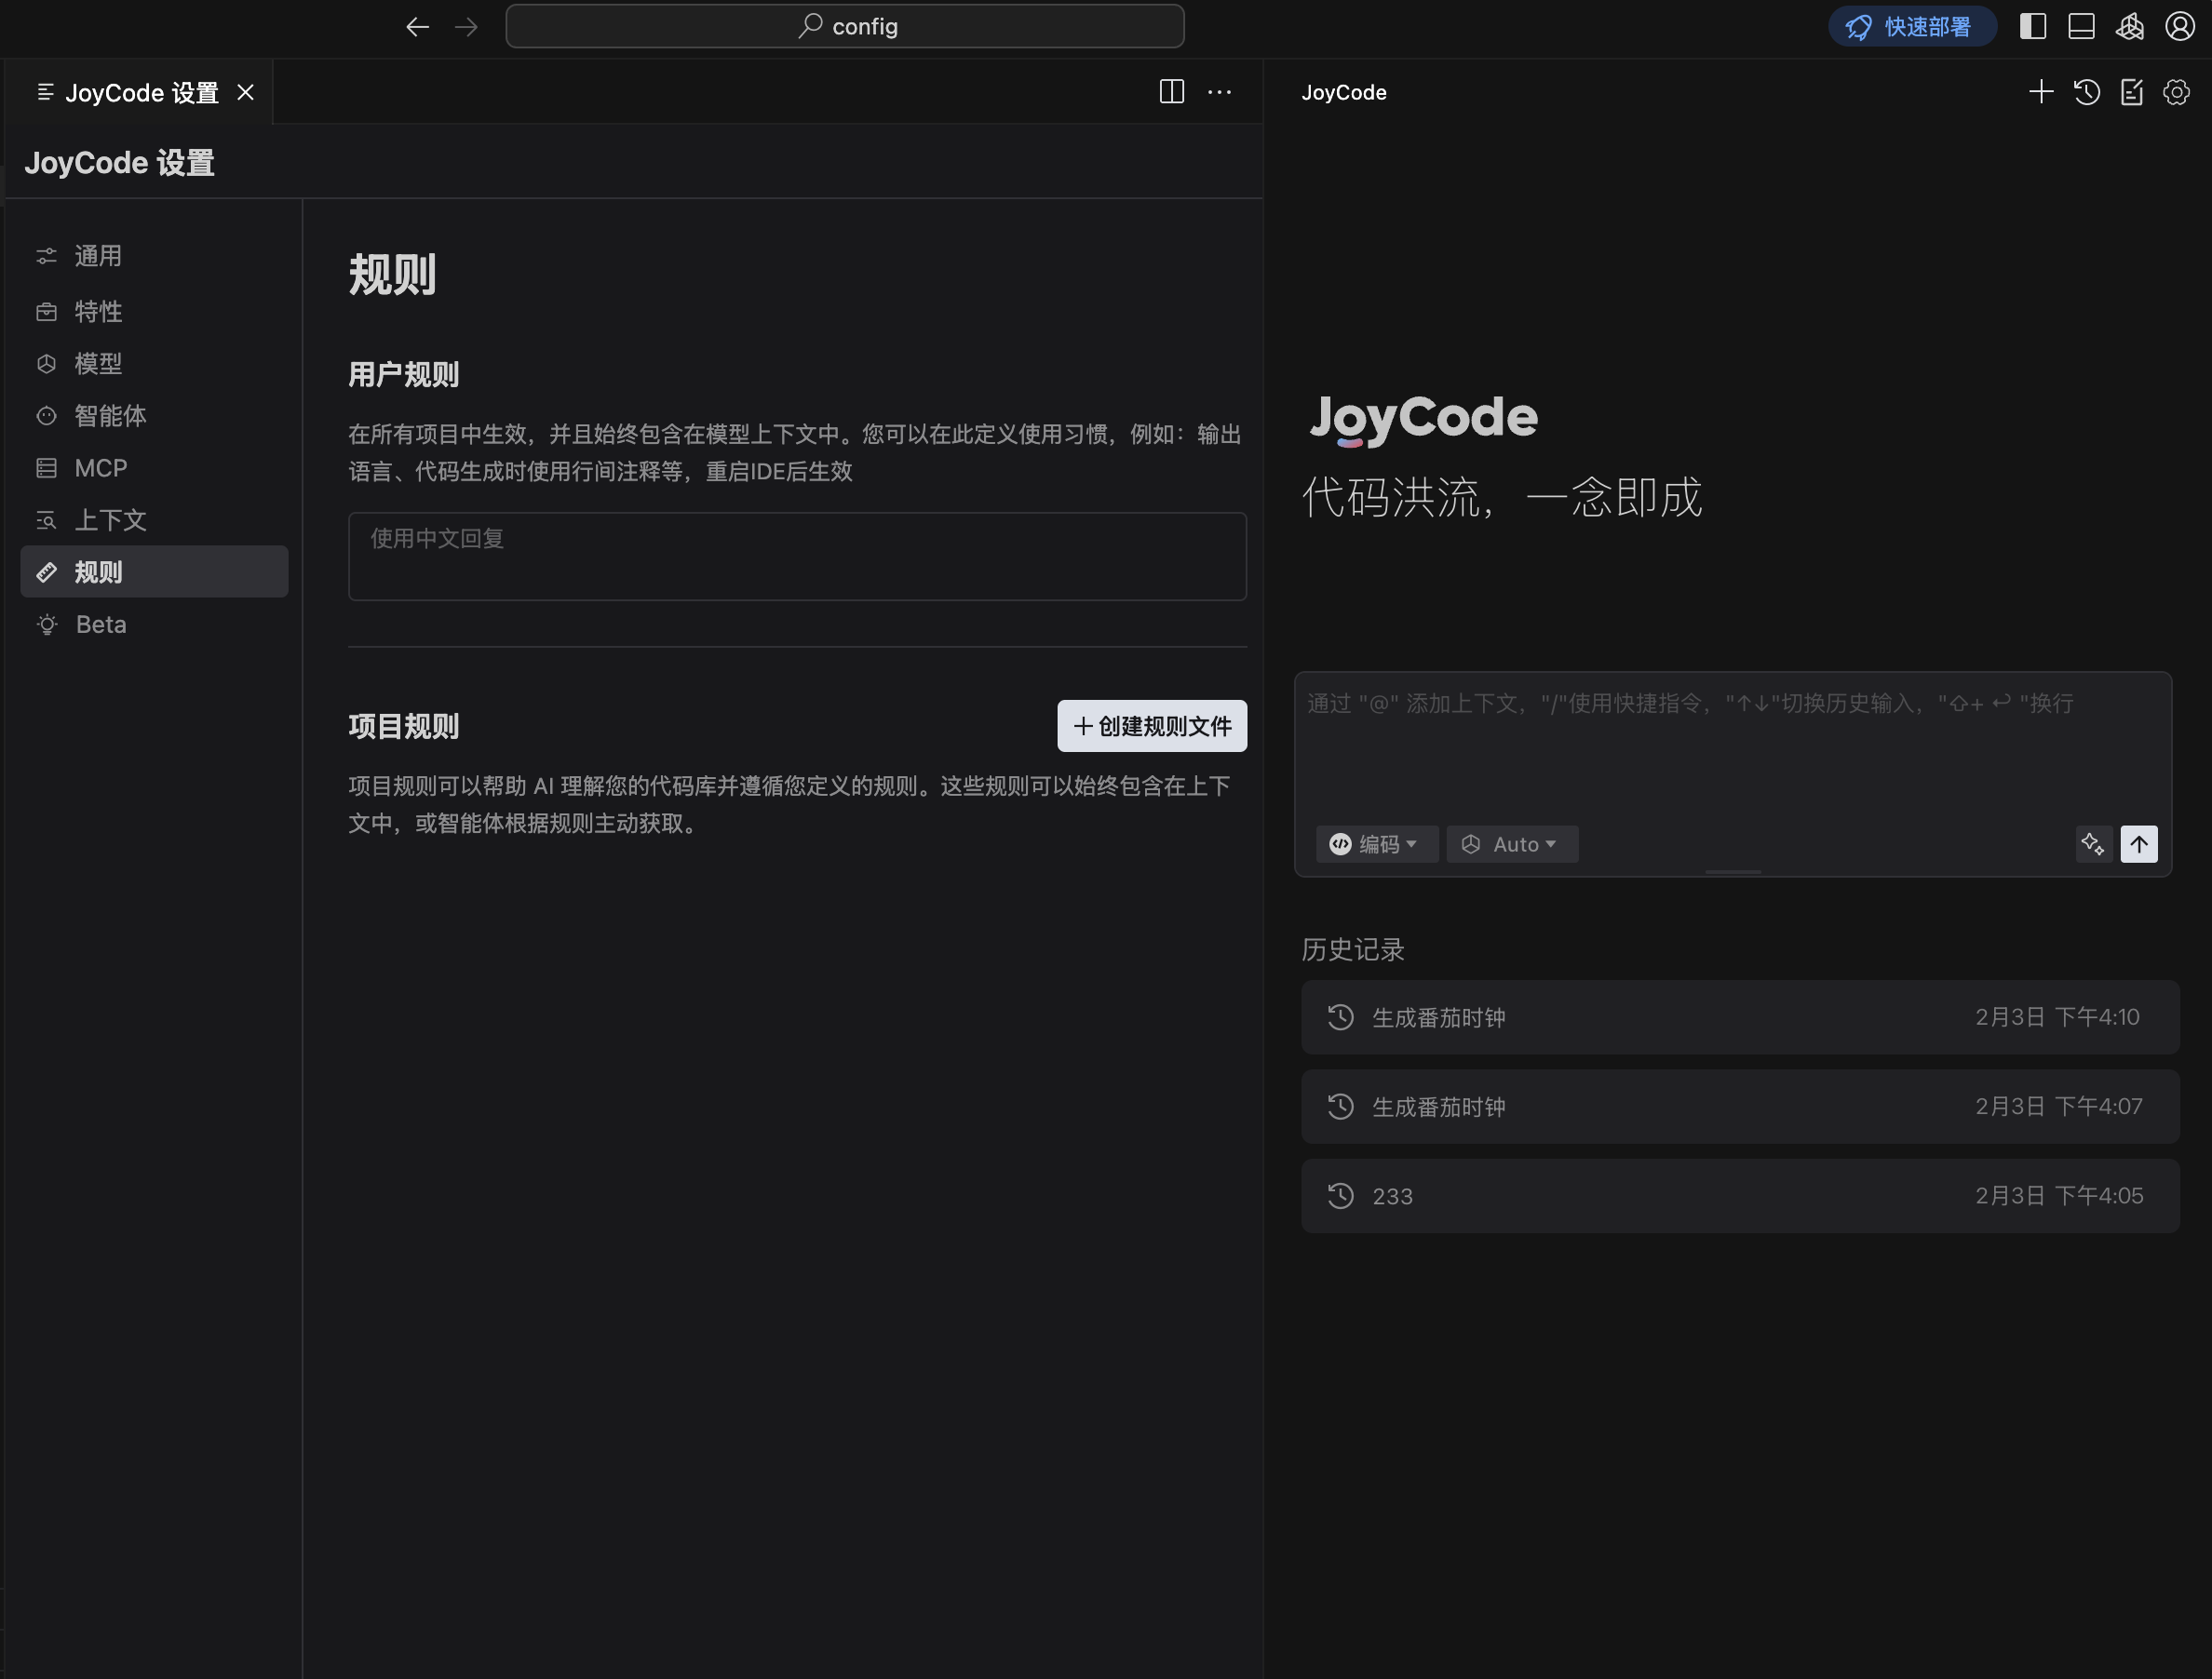
Task: Open the JoyCode icon in the top bar
Action: tap(2130, 26)
